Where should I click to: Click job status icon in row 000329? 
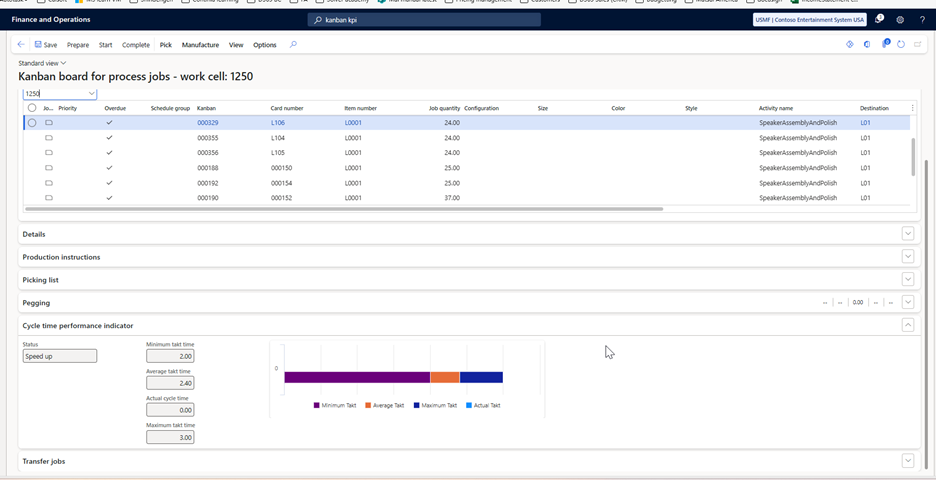coord(49,122)
